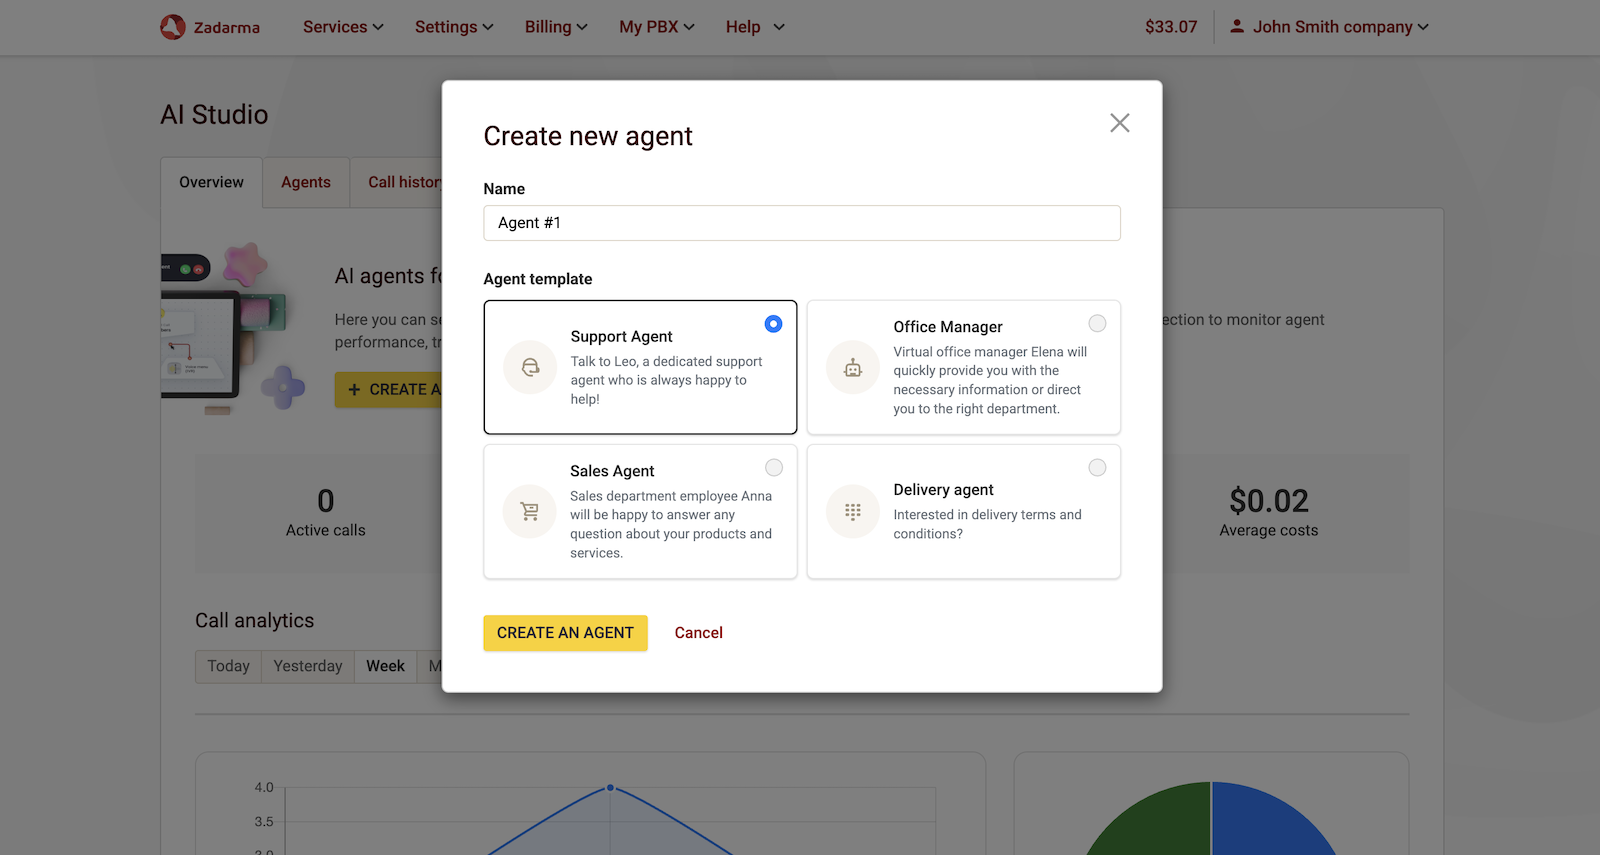Switch to the Overview tab
1600x855 pixels.
(x=211, y=182)
